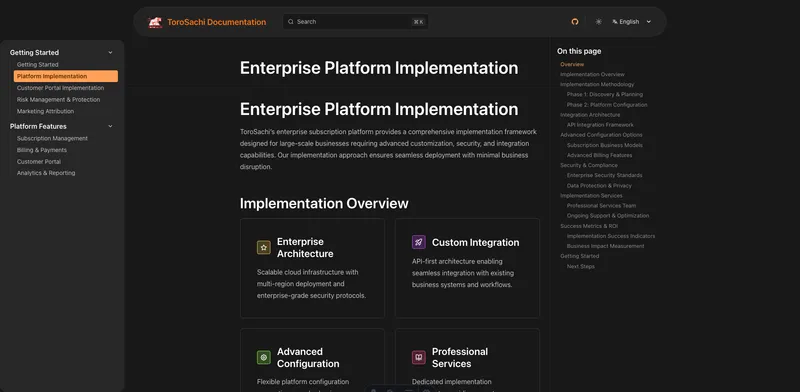The height and width of the screenshot is (392, 800).
Task: Collapse the Getting Started sidebar section
Action: 110,53
